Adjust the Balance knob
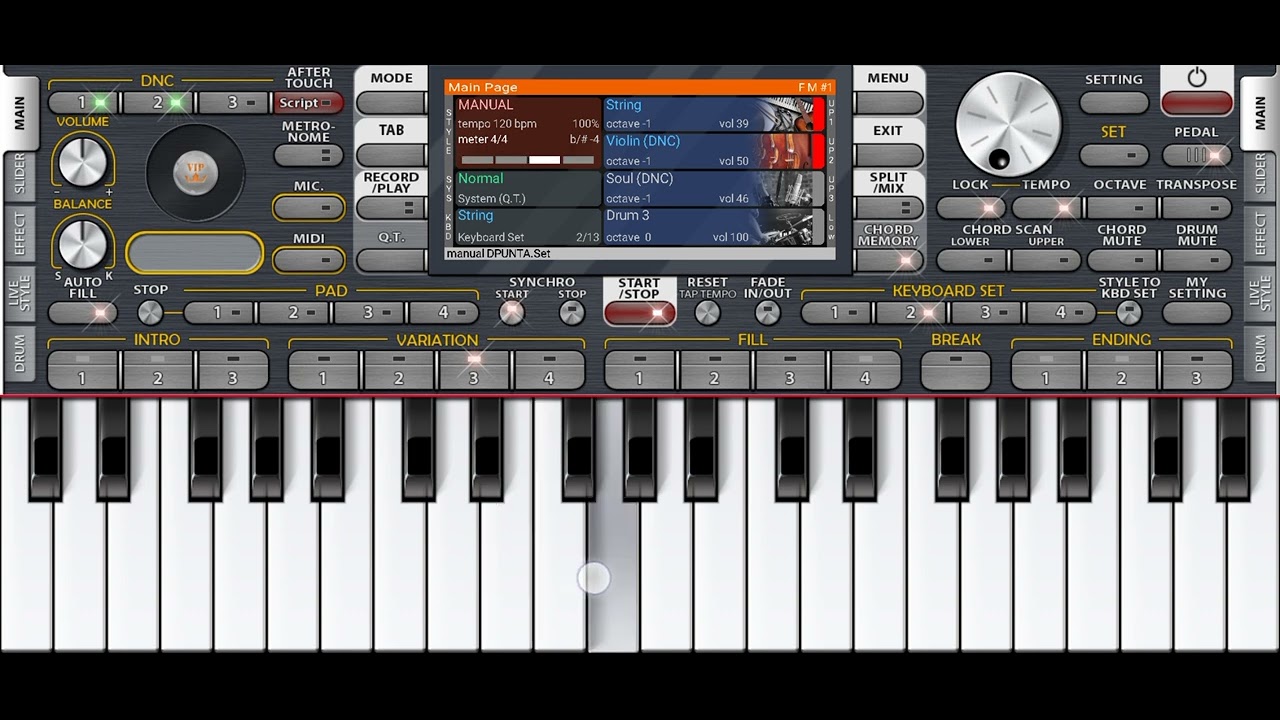The width and height of the screenshot is (1280, 720). coord(83,243)
